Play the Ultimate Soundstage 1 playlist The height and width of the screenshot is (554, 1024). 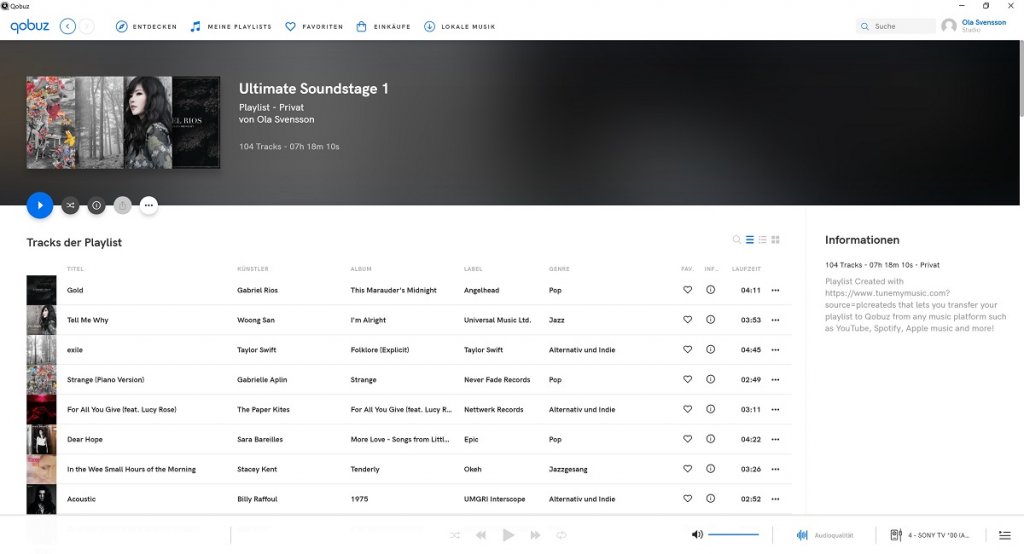[40, 205]
